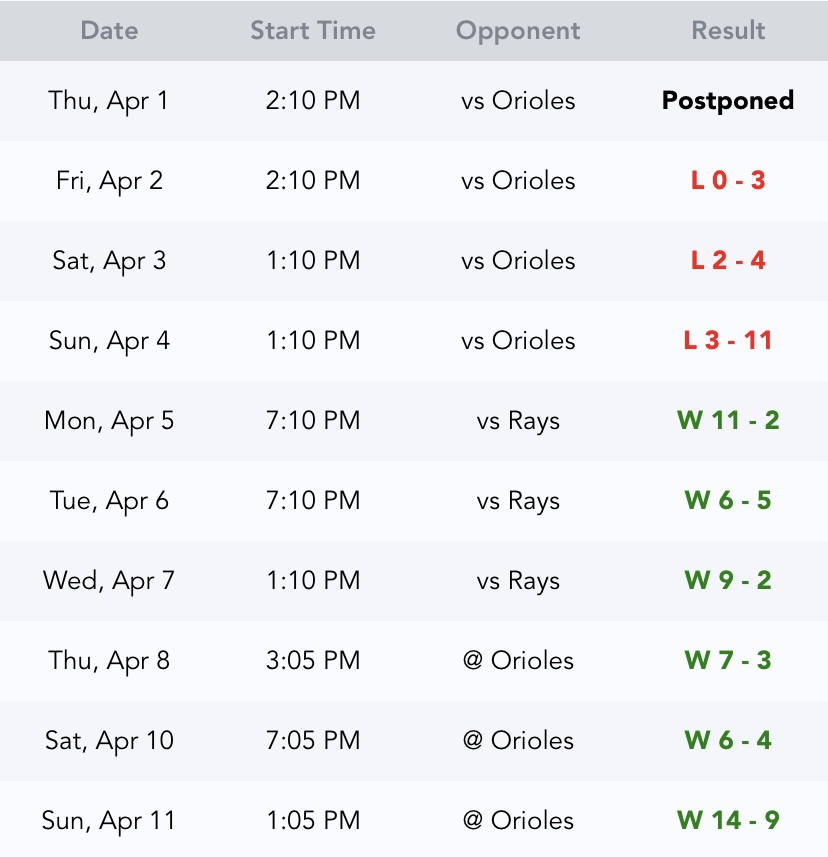Image resolution: width=828 pixels, height=857 pixels.
Task: Select the 7:05 PM start time cell
Action: tap(313, 740)
